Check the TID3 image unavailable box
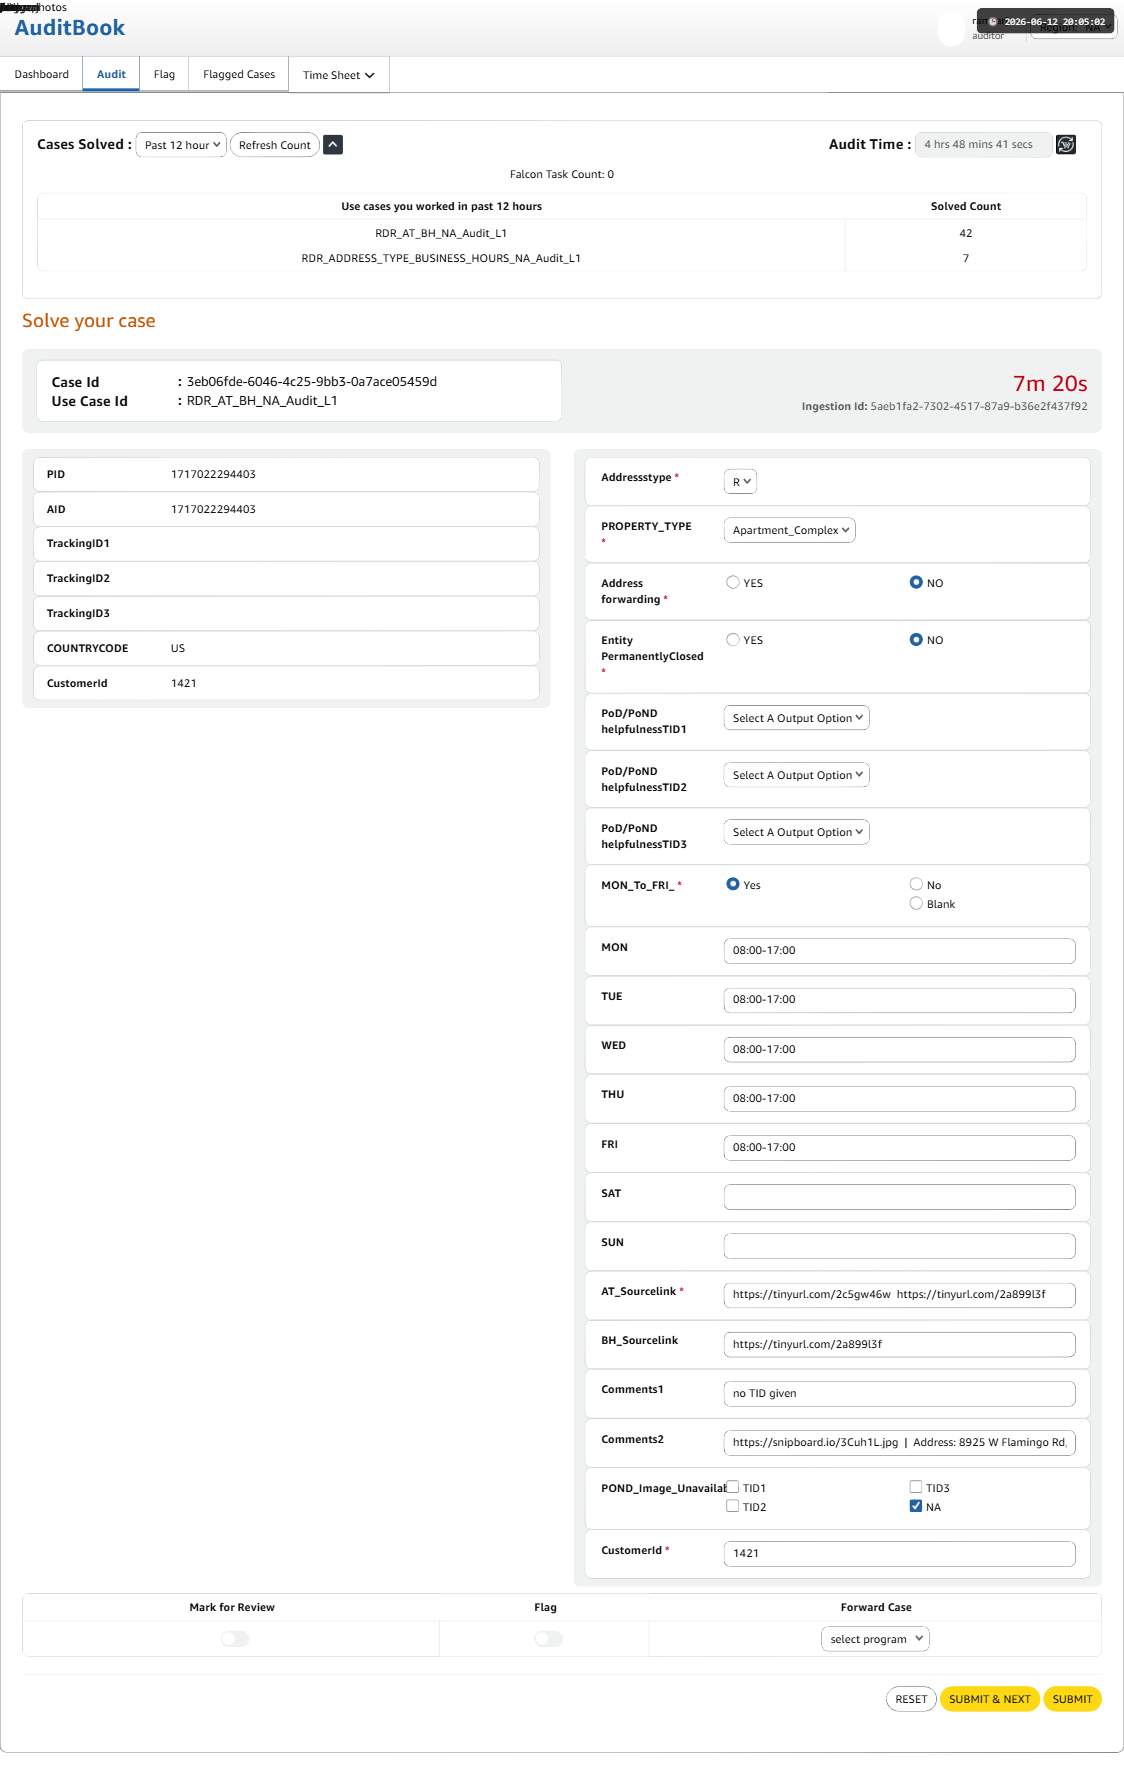1124x1768 pixels. pyautogui.click(x=916, y=1487)
